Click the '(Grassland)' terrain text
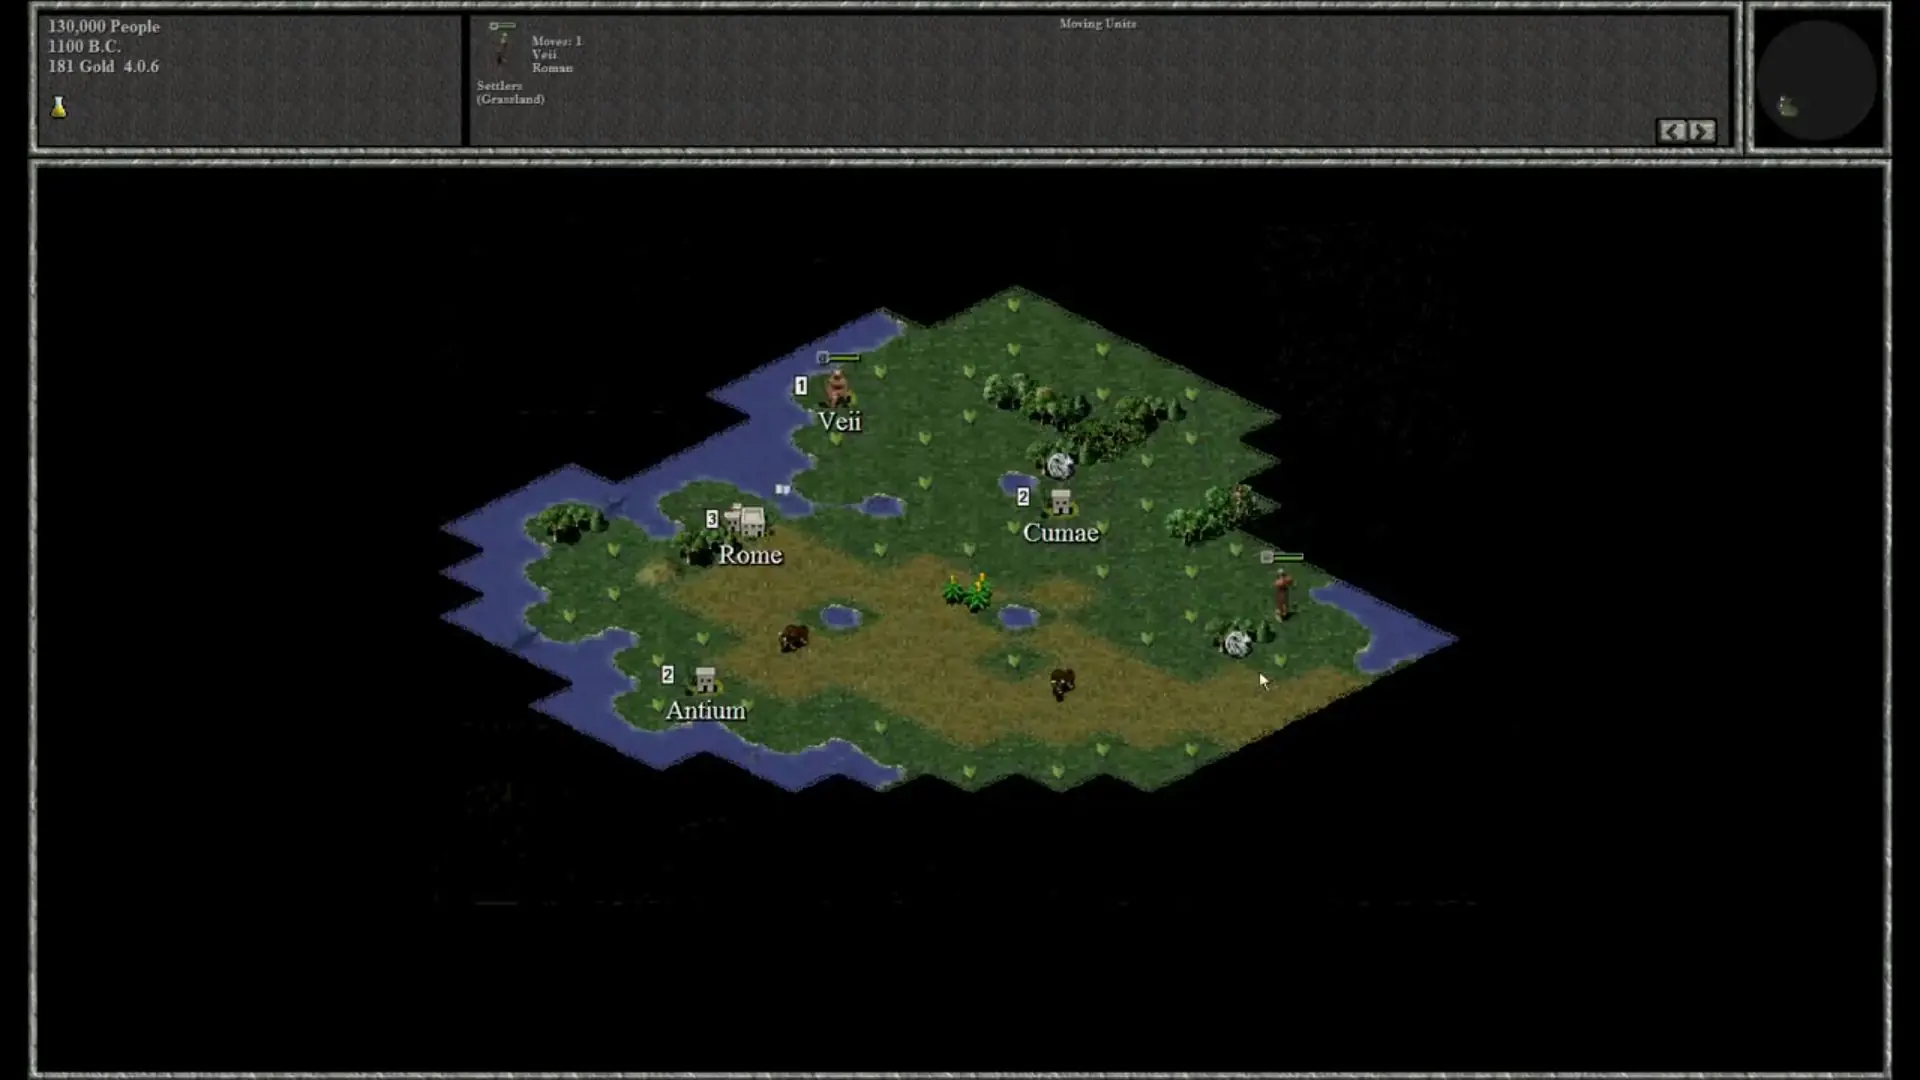The image size is (1920, 1080). coord(510,99)
